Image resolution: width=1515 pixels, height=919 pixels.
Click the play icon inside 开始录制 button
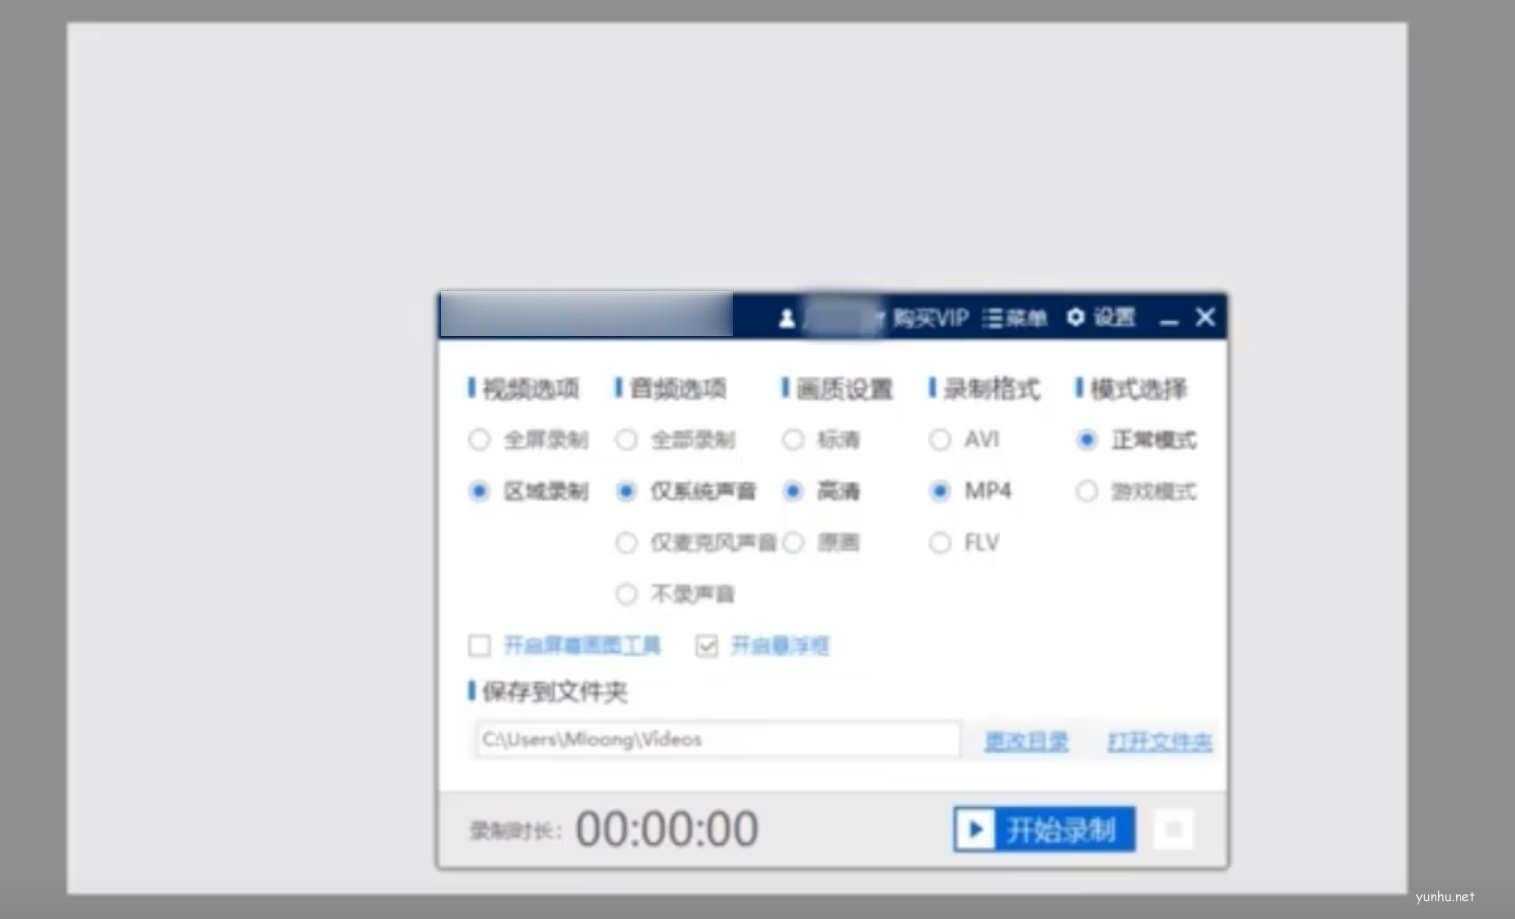pos(974,828)
